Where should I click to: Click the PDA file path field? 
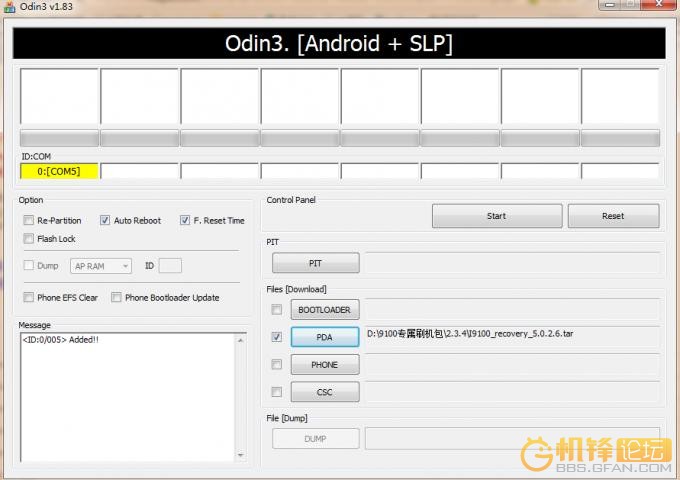pyautogui.click(x=512, y=336)
